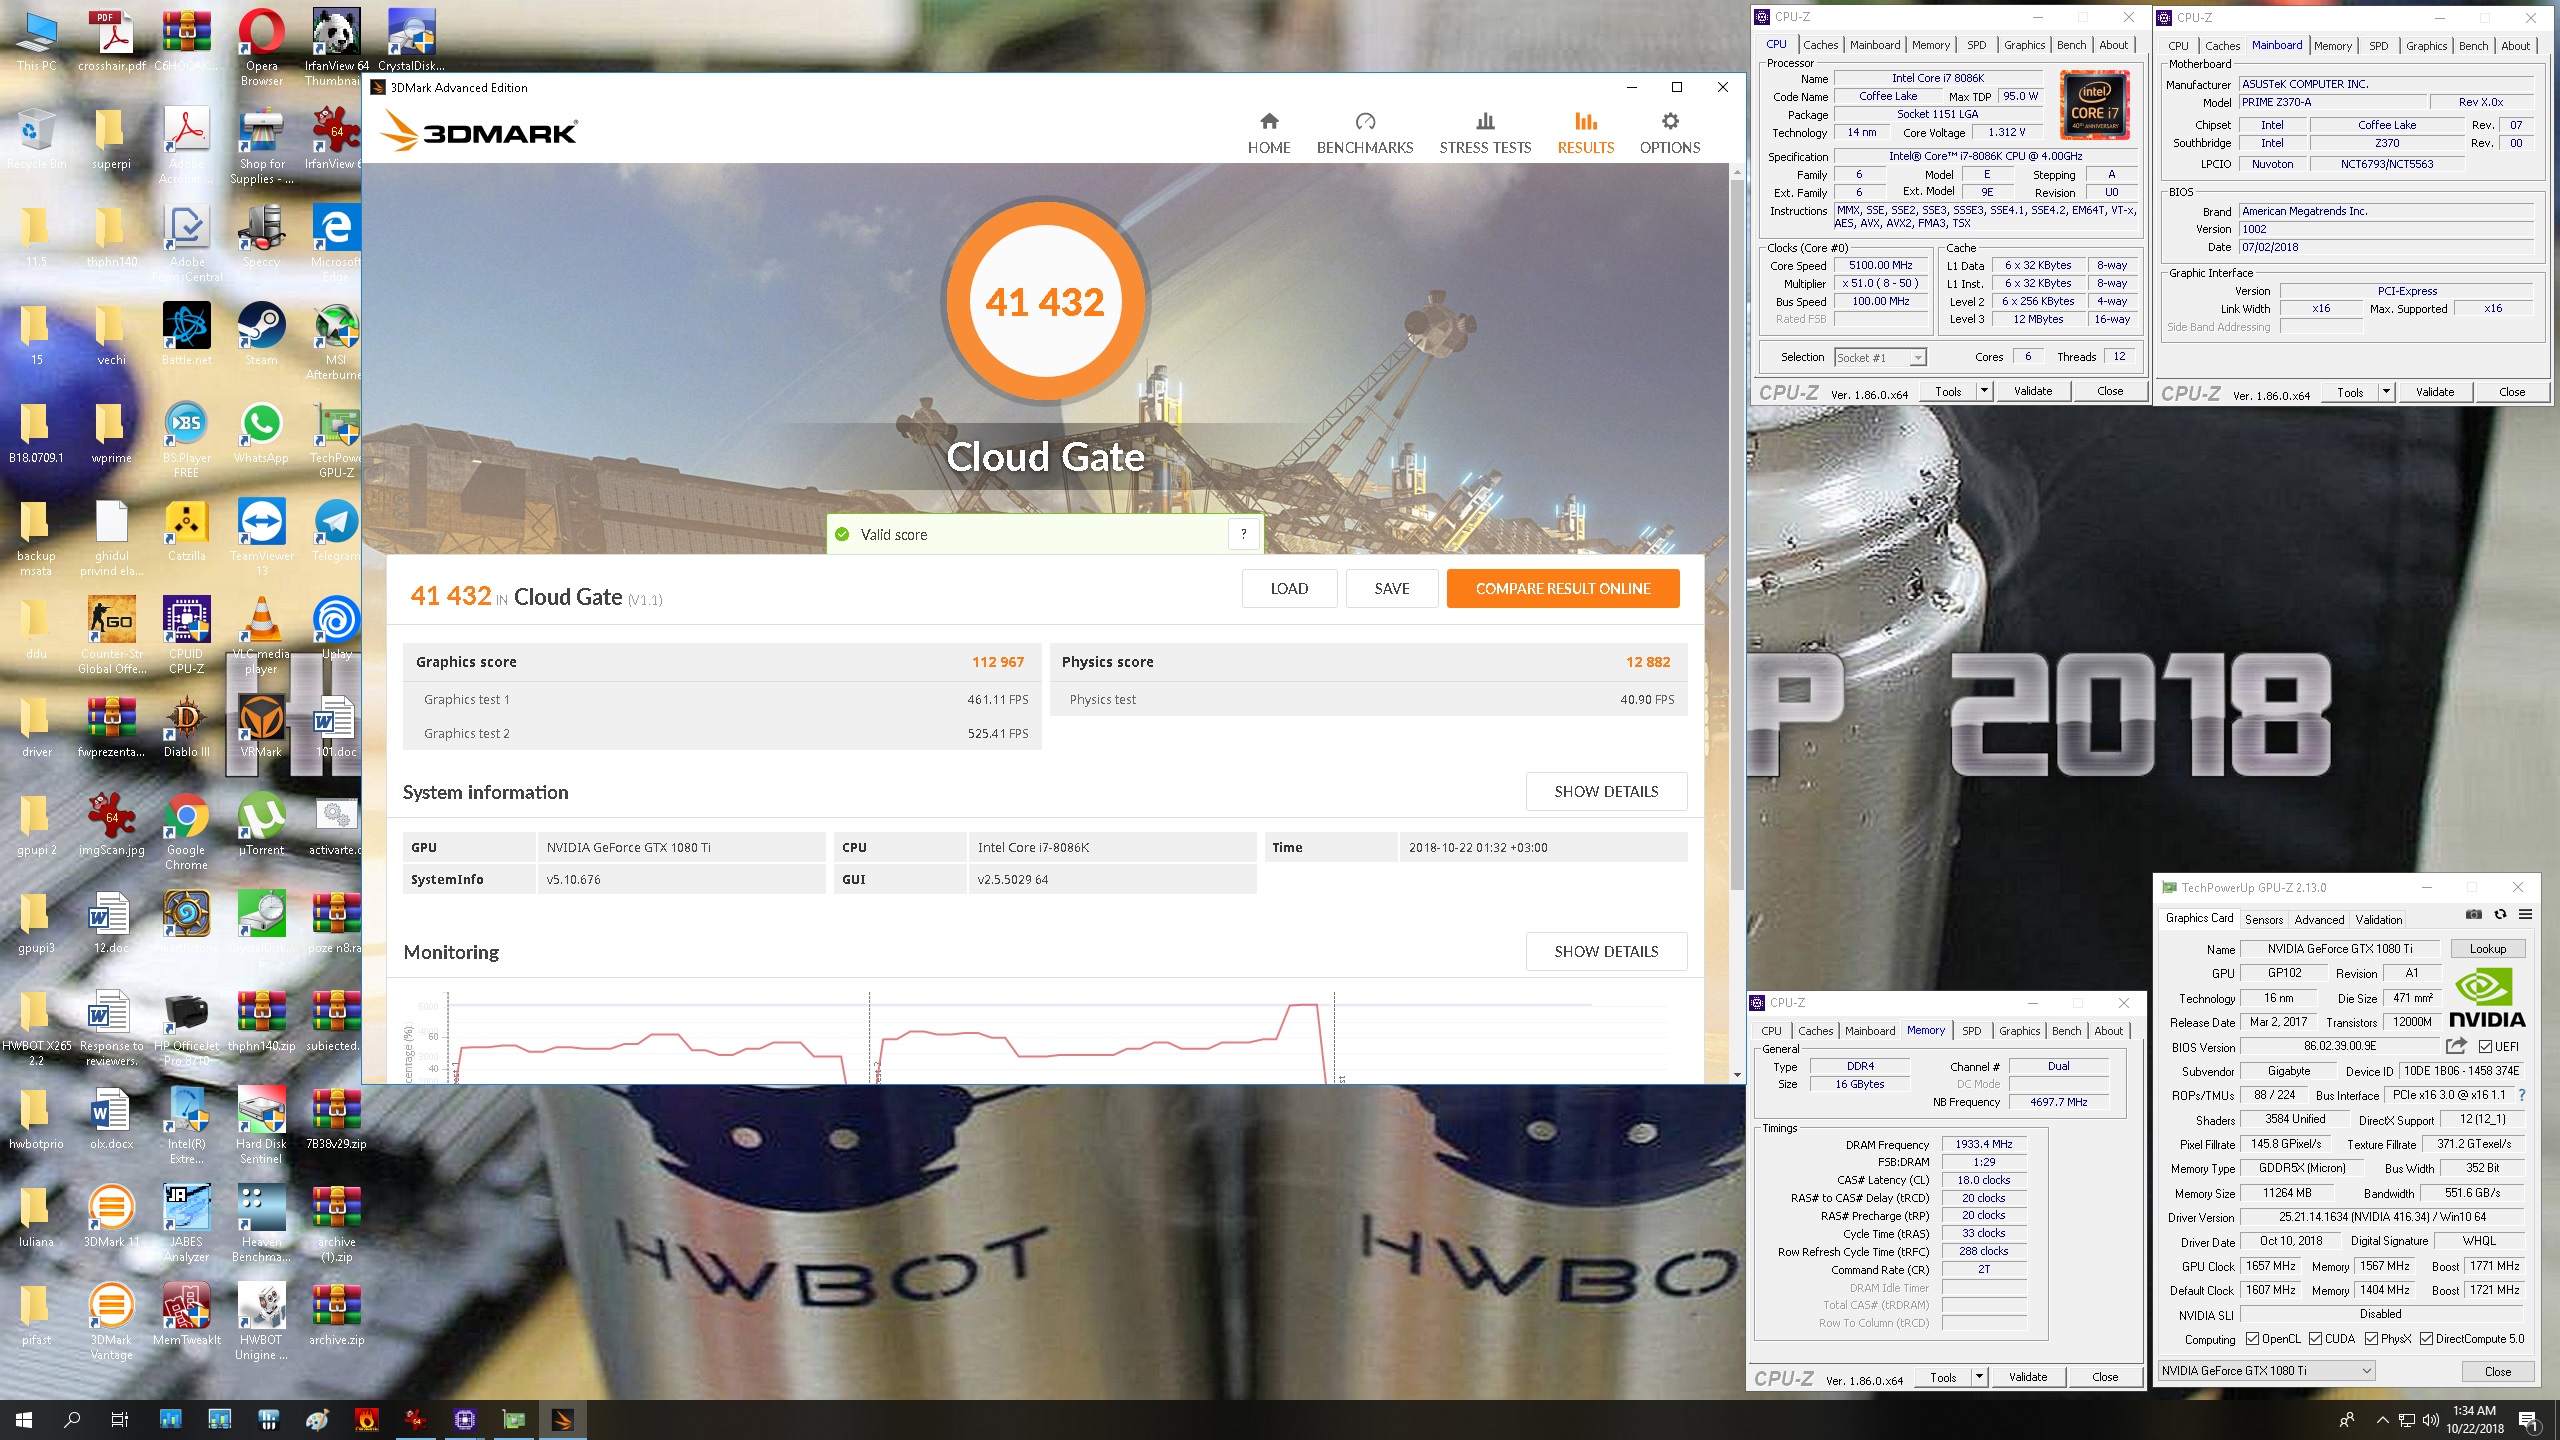Screen dimensions: 2560x1440
Task: Open the Recycle Bin icon
Action: click(36, 138)
